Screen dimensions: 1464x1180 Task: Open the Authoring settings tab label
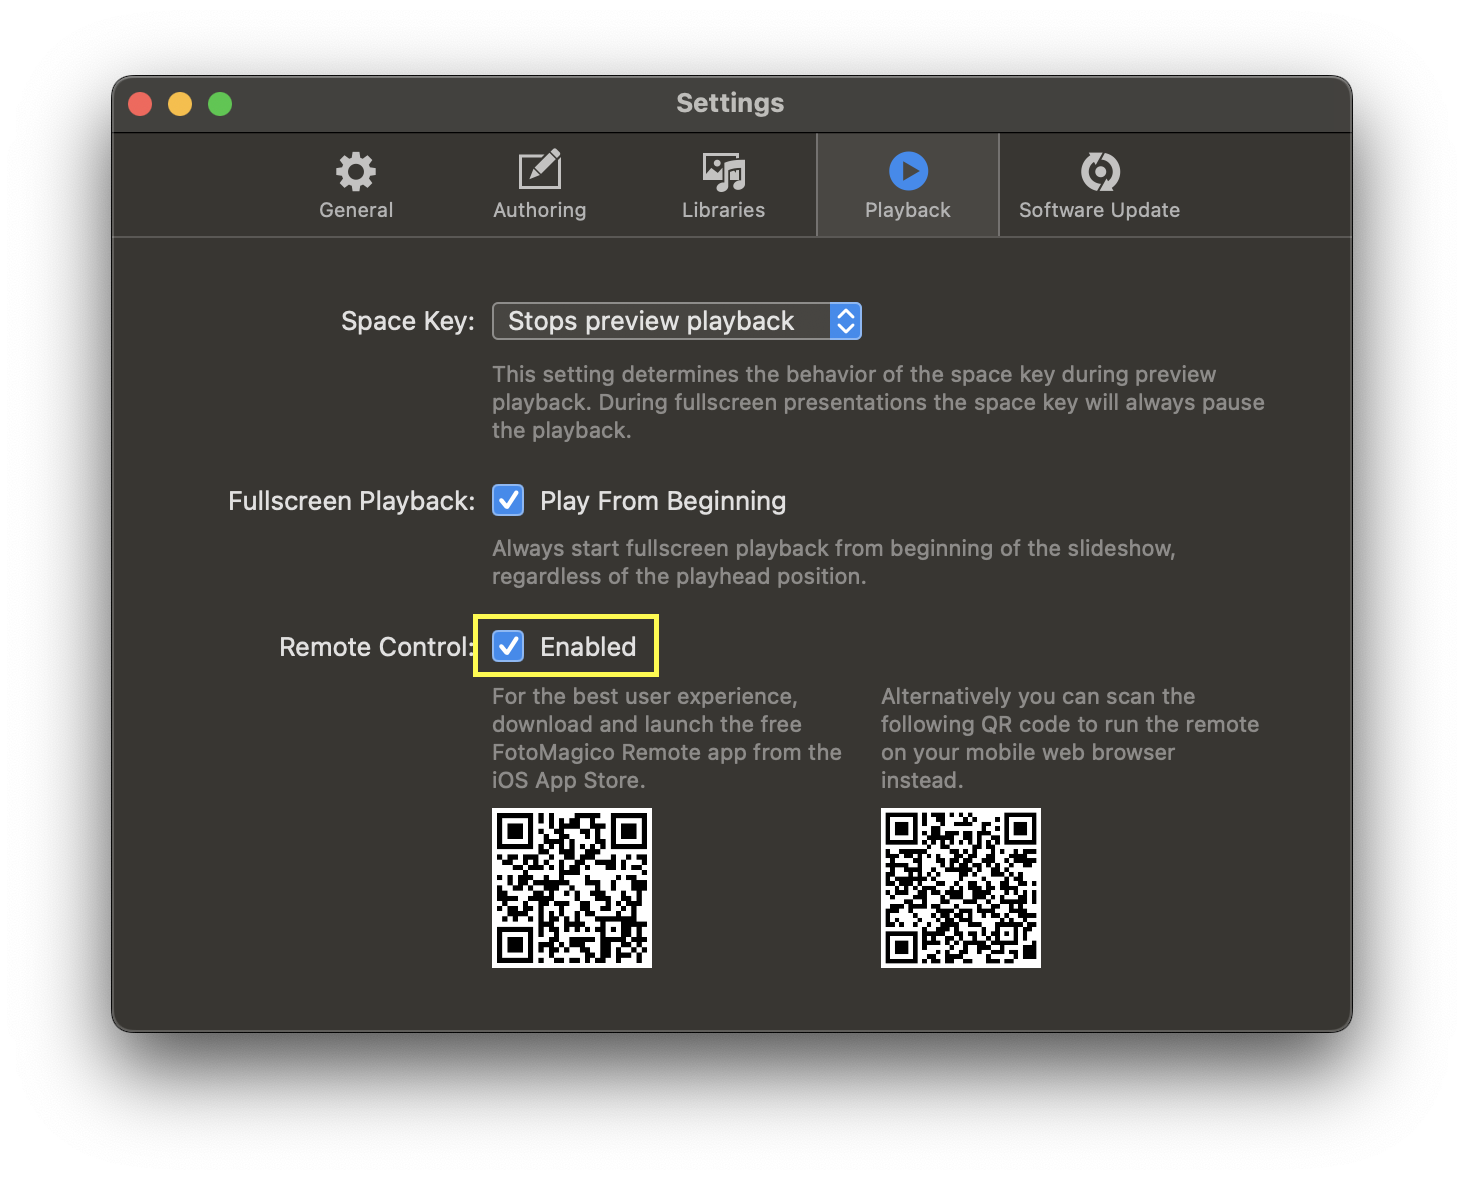pyautogui.click(x=540, y=210)
